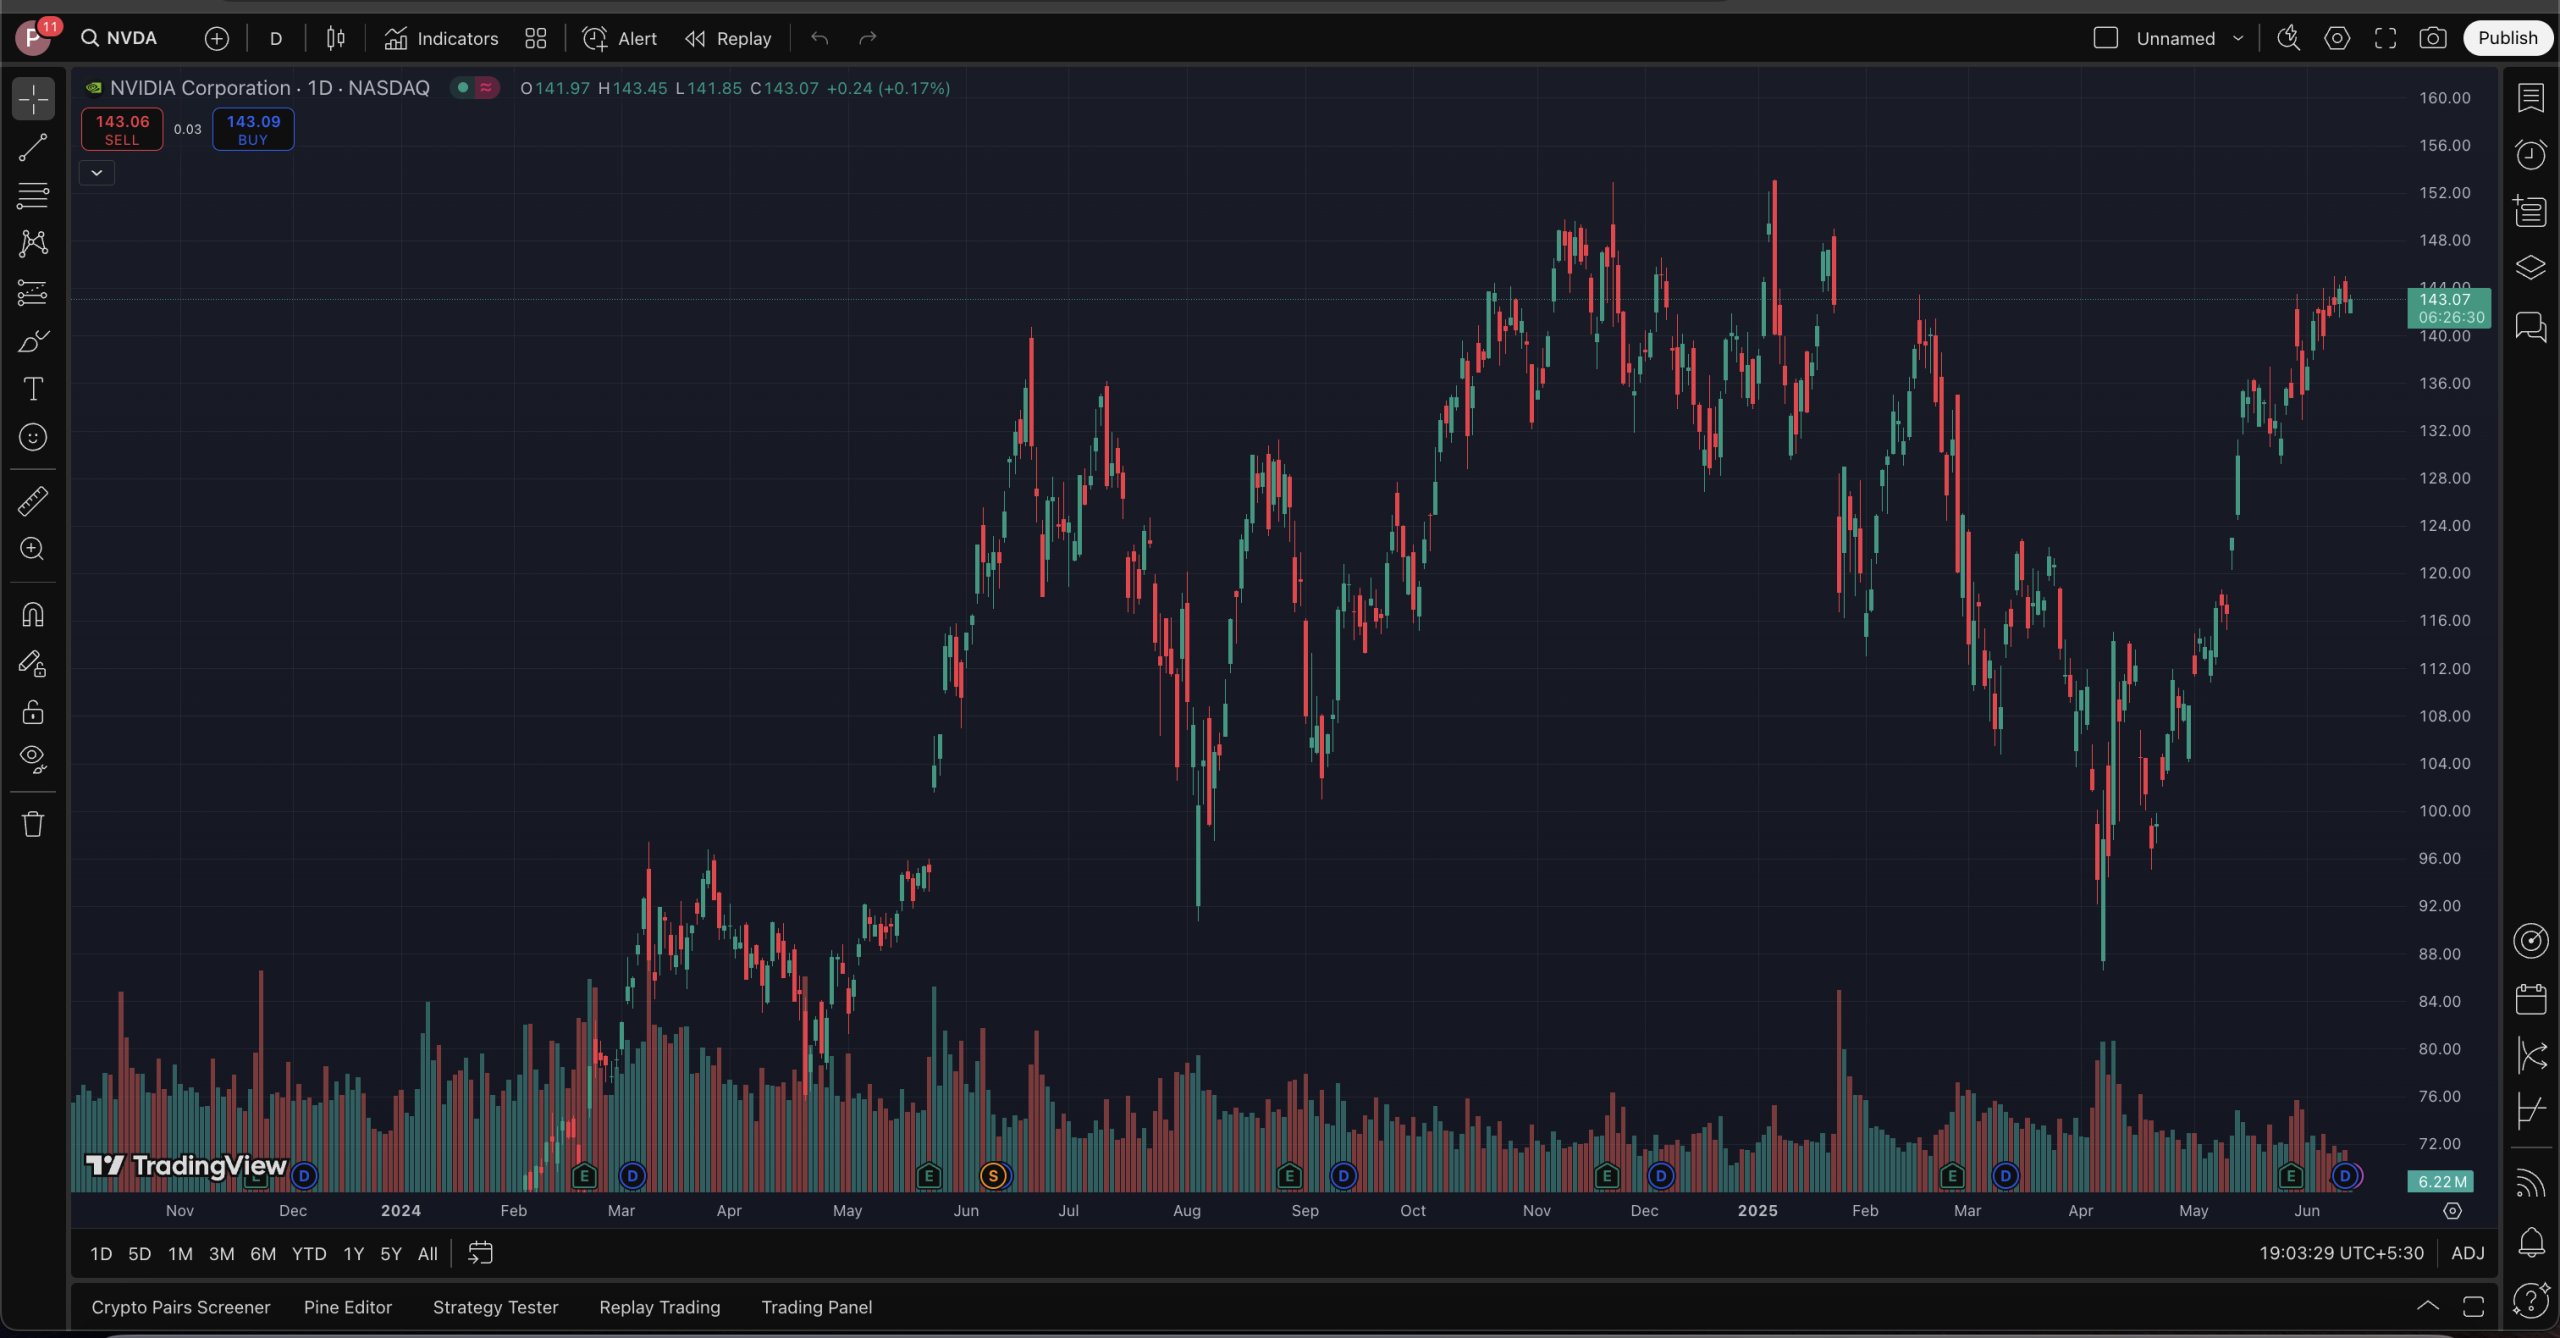Screen dimensions: 2560x1338
Task: Open the Indicators dialog
Action: pos(441,38)
